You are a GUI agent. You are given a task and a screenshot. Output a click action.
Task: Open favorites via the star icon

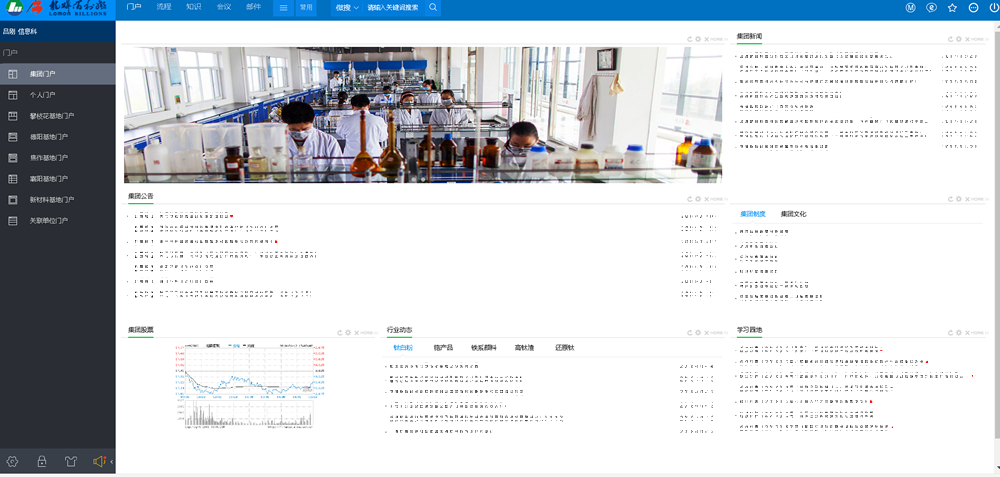coord(952,8)
